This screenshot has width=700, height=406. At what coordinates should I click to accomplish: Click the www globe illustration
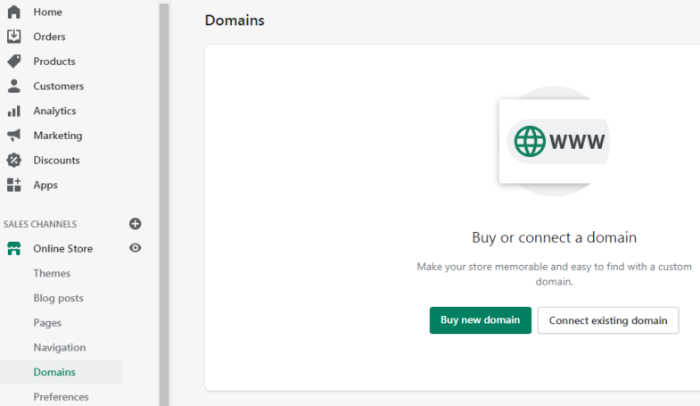[x=554, y=141]
